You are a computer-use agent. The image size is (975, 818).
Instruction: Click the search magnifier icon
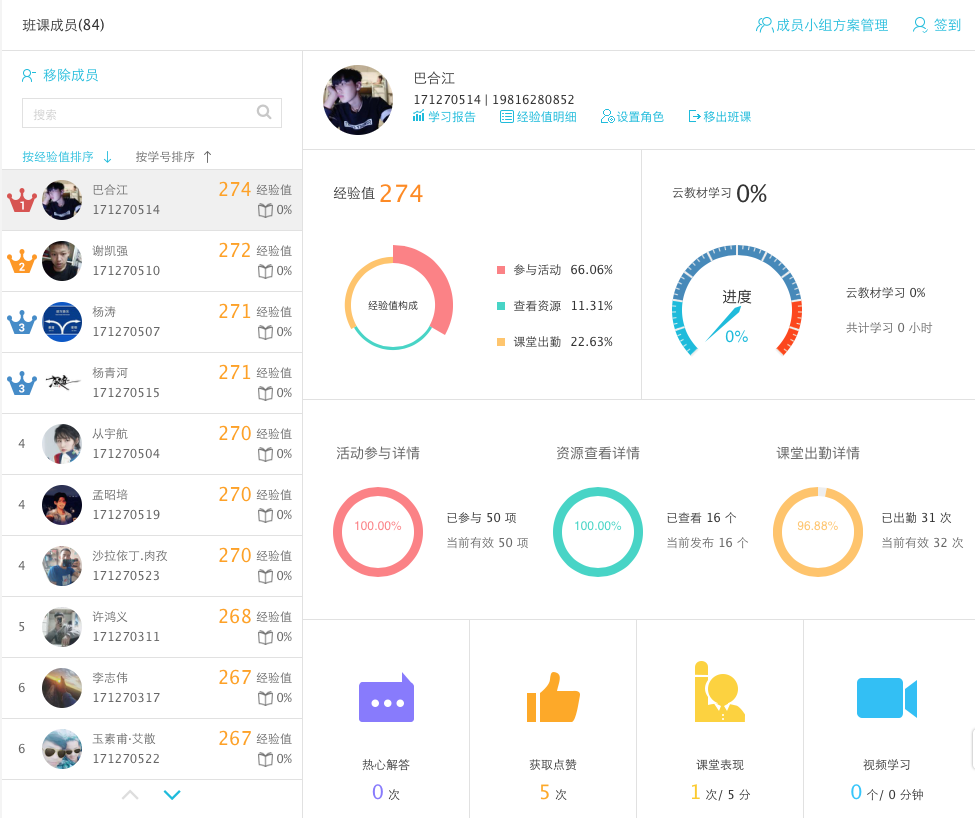264,113
